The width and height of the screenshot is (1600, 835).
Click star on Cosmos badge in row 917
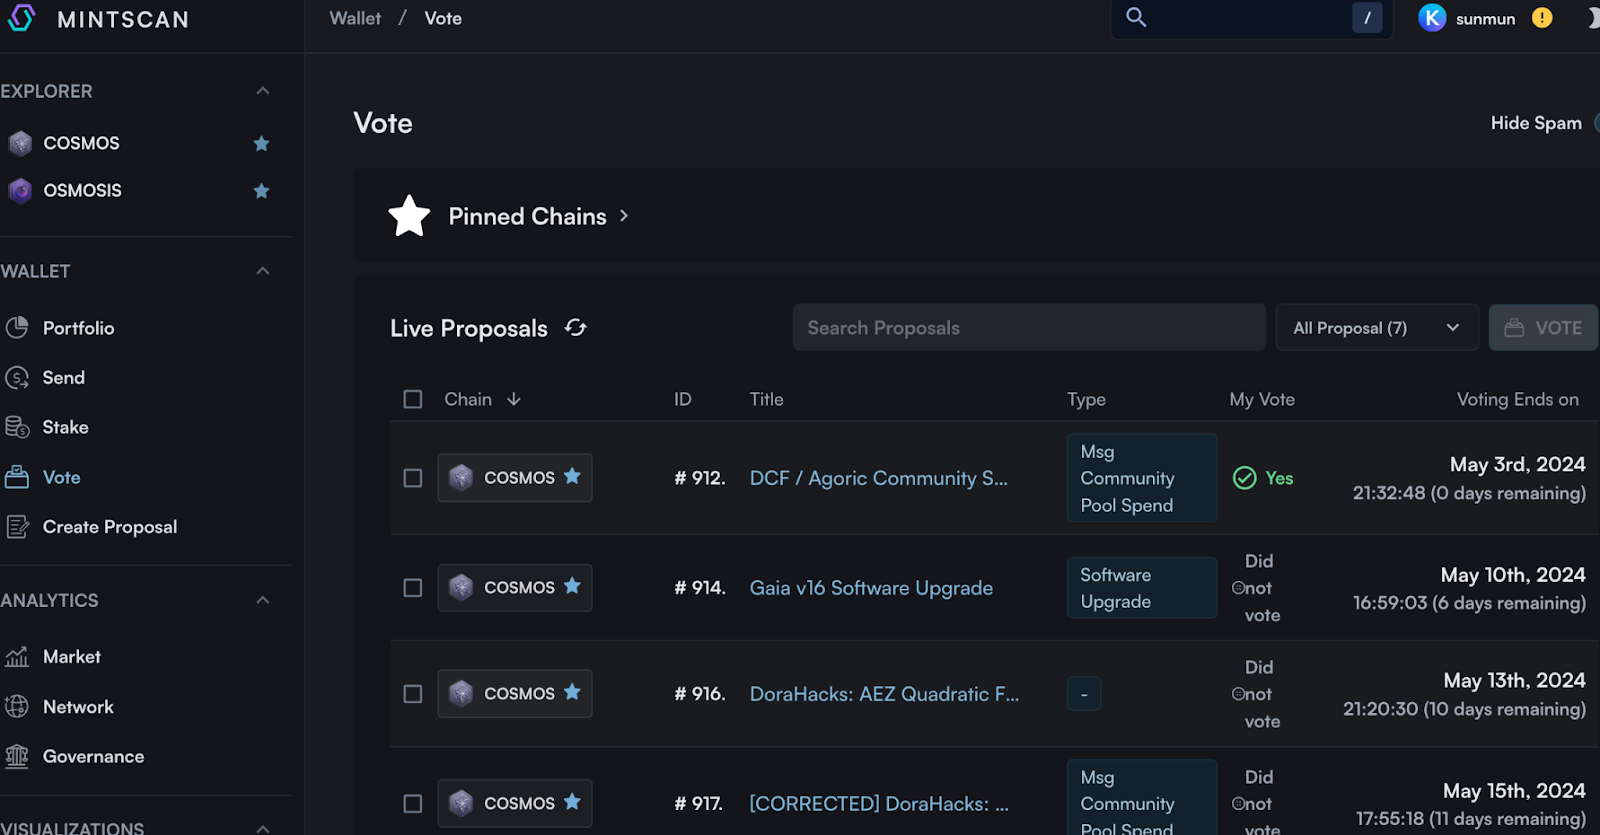(572, 802)
